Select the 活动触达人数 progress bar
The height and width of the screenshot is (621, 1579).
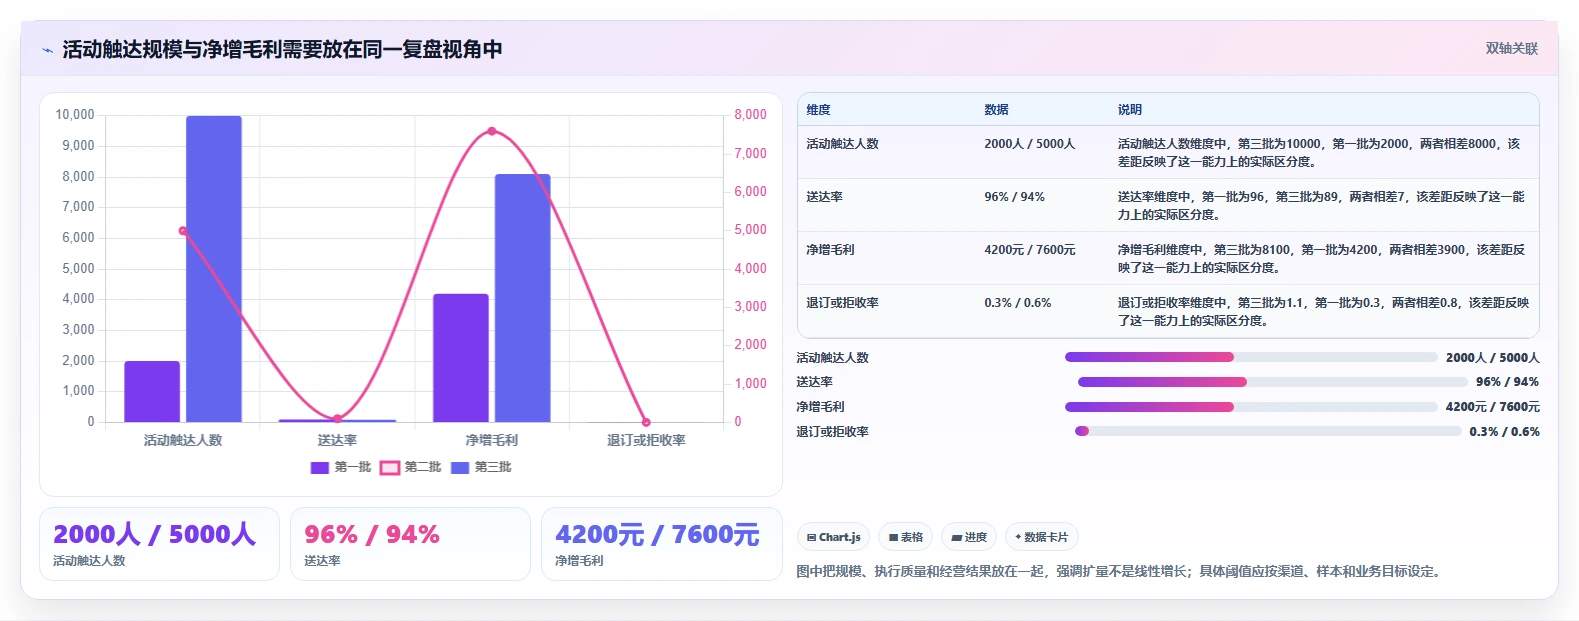tap(1251, 357)
